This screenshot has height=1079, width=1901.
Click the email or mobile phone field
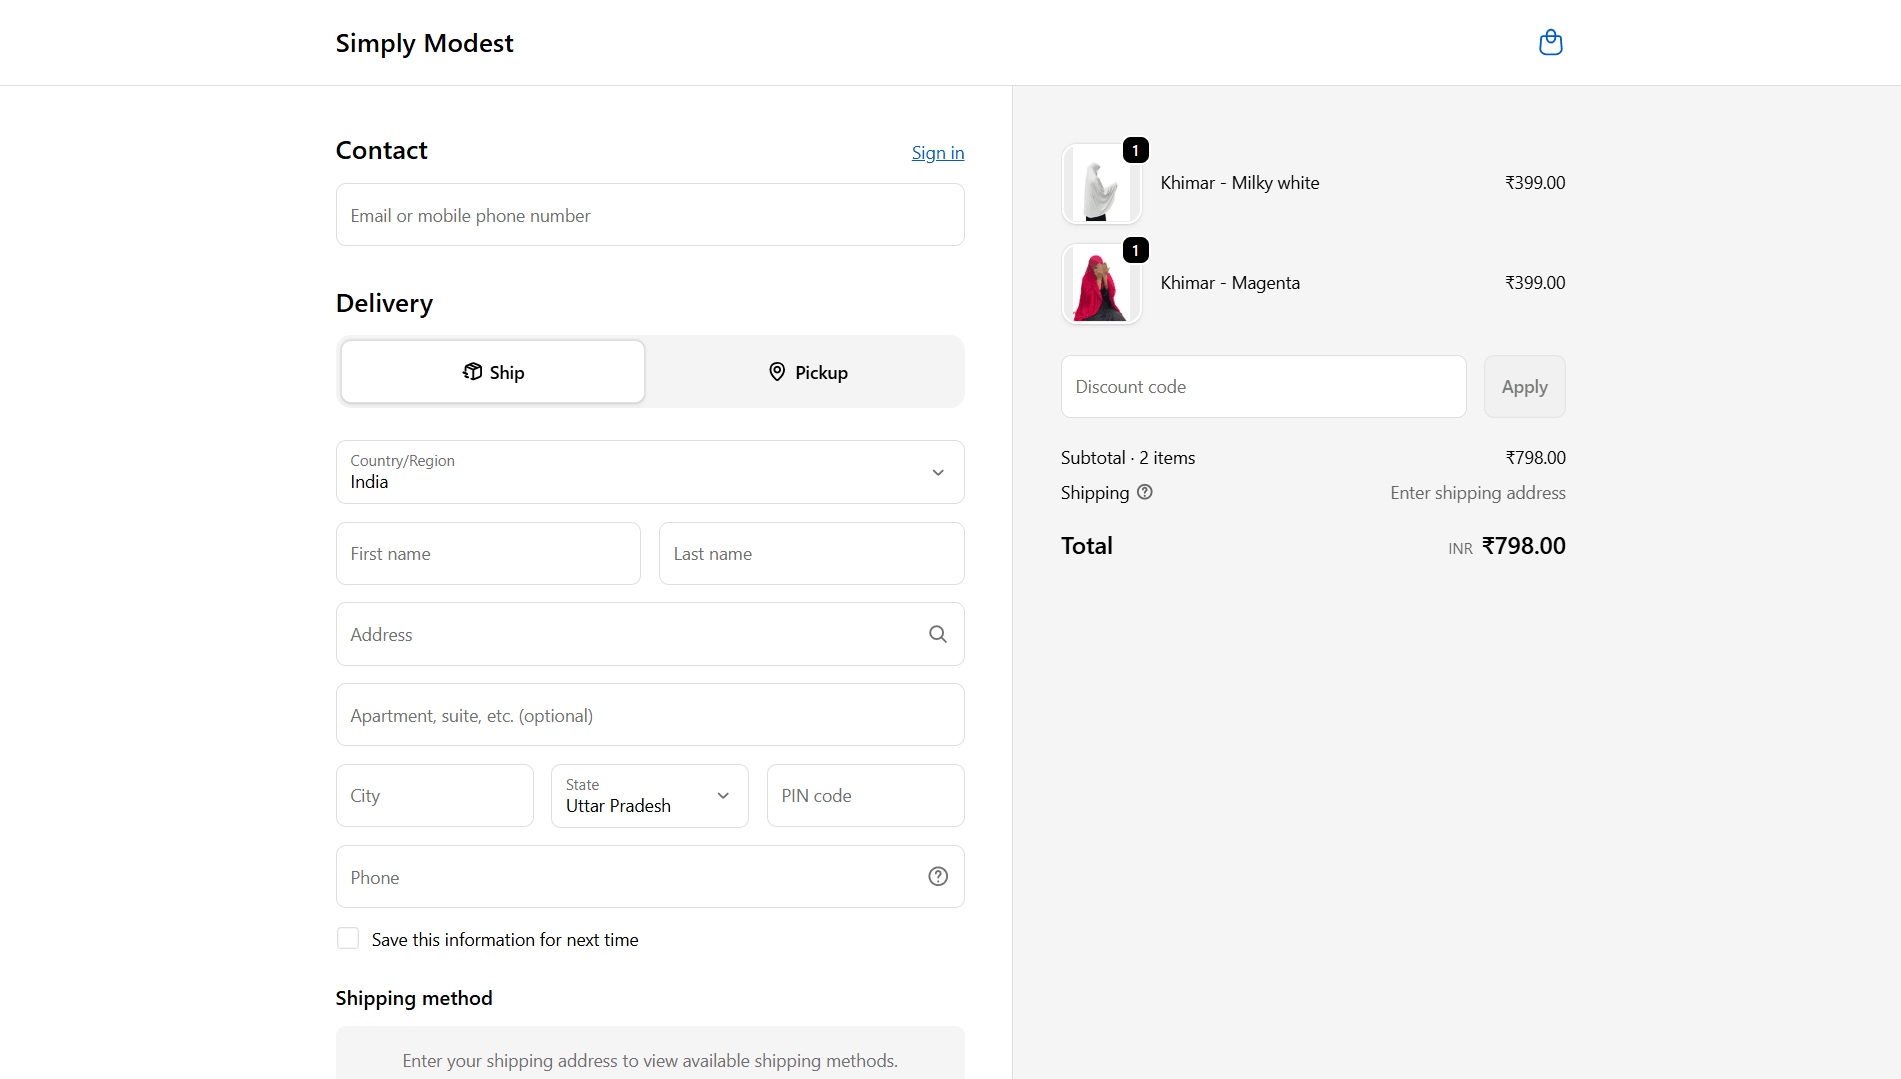coord(650,214)
